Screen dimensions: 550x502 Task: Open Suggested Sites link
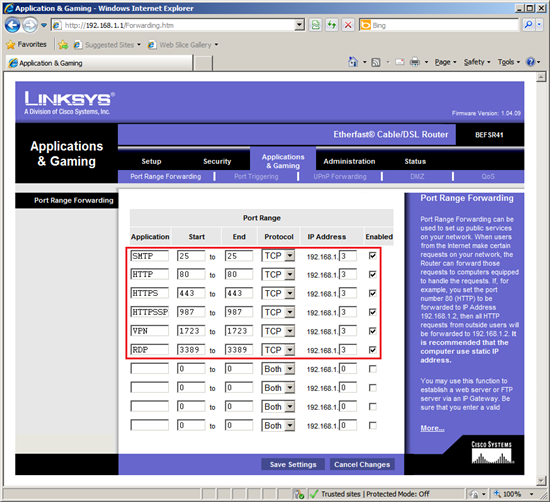click(107, 45)
